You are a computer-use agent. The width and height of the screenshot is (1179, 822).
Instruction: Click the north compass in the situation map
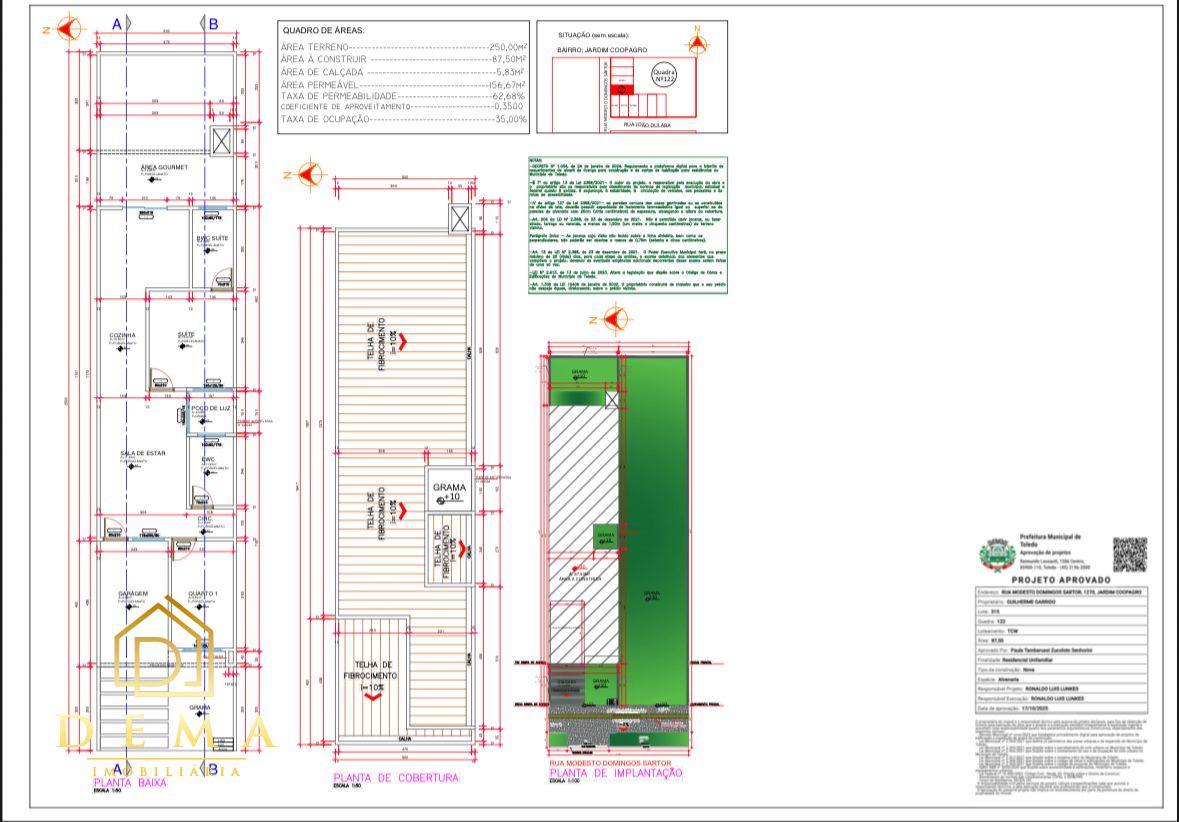coord(696,44)
